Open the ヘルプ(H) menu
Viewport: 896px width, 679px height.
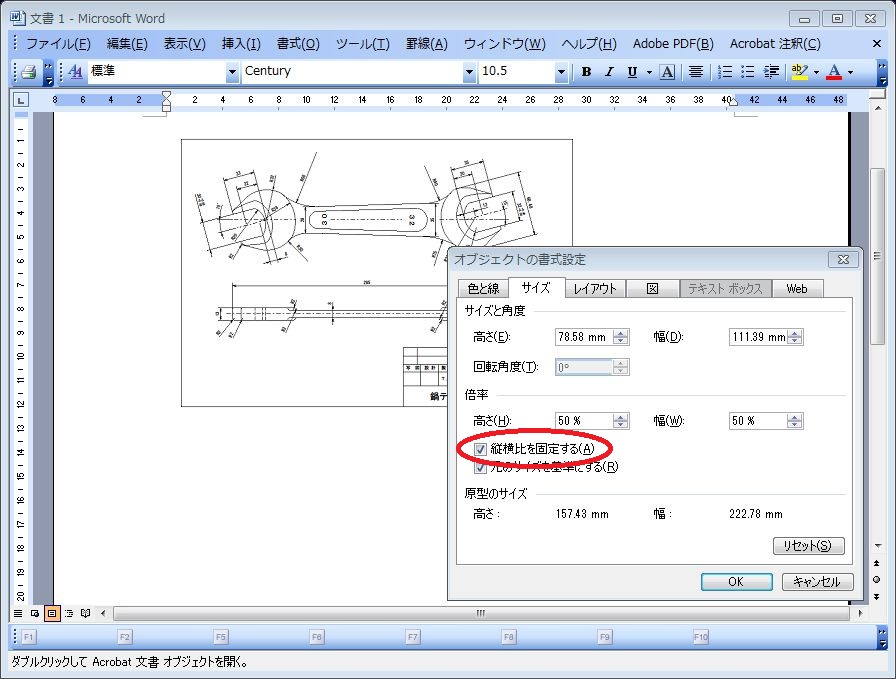(x=589, y=44)
